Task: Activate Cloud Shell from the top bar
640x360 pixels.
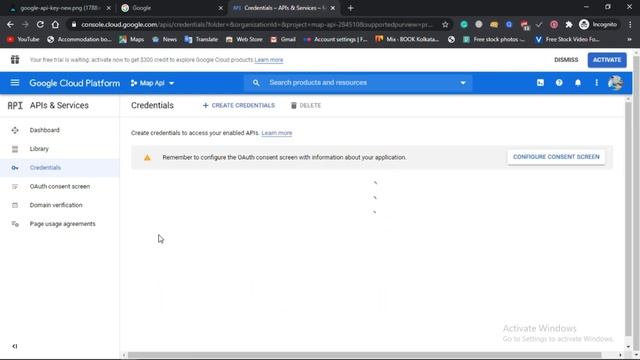Action: coord(540,83)
